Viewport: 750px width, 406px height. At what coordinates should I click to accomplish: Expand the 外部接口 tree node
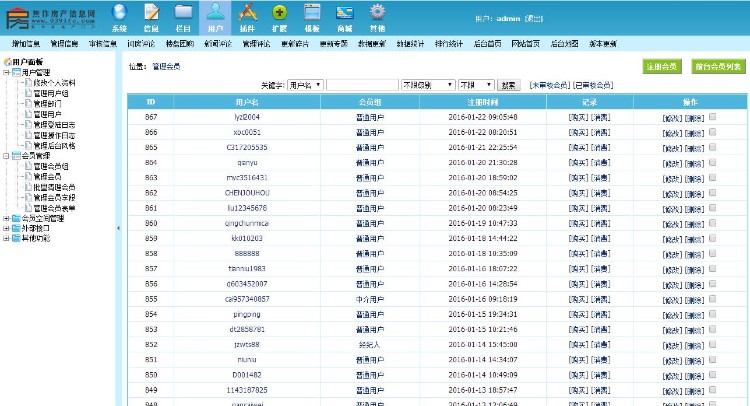click(6, 228)
